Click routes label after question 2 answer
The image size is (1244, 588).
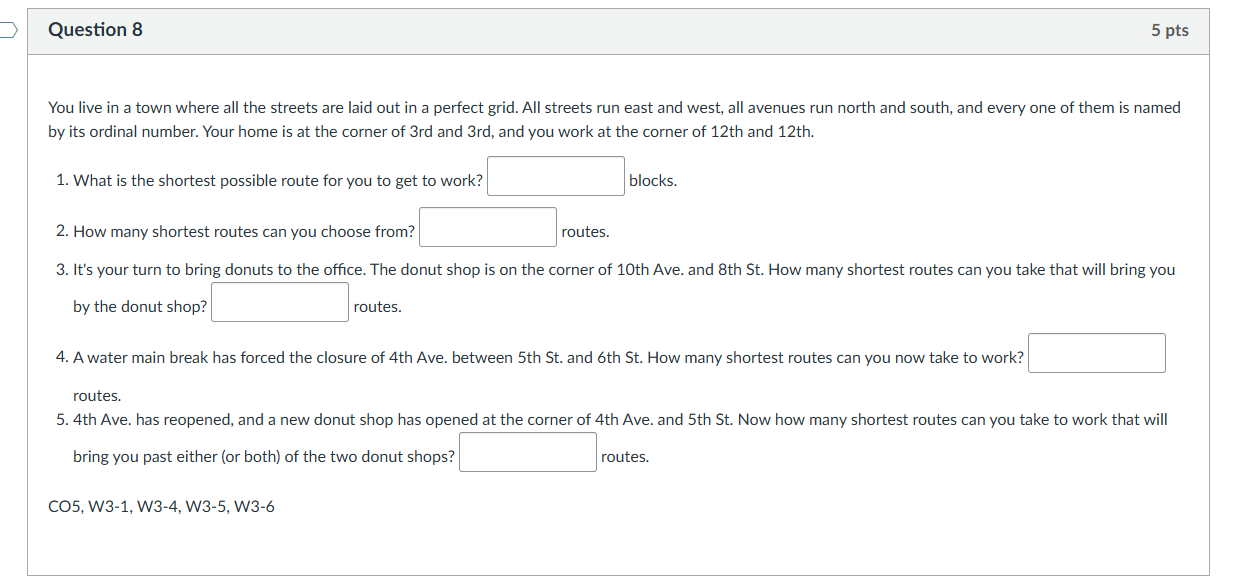coord(585,231)
